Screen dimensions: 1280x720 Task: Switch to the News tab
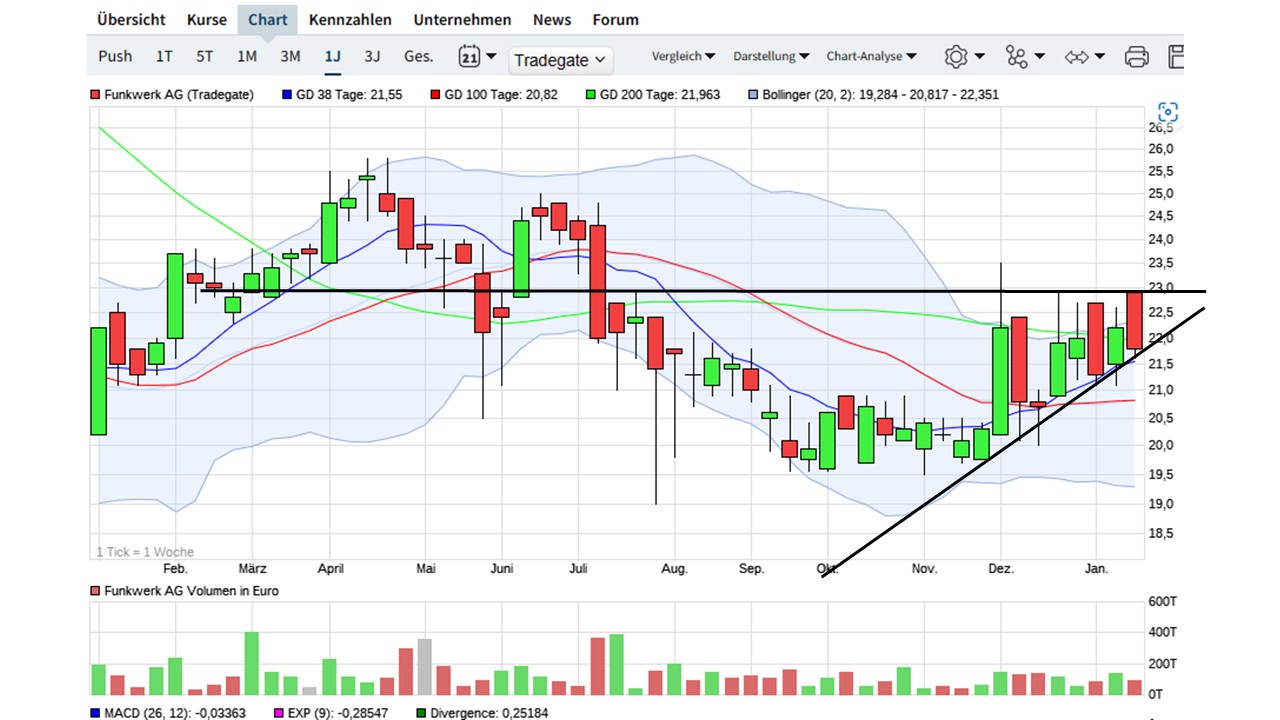pos(552,20)
